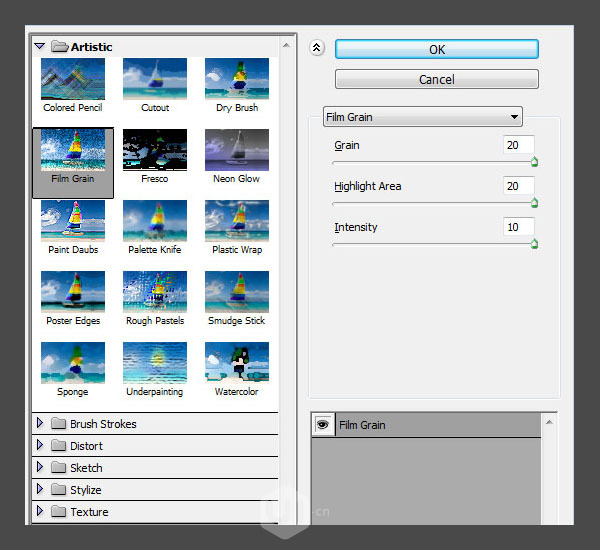Choose the Watercolor filter thumbnail

tap(237, 363)
